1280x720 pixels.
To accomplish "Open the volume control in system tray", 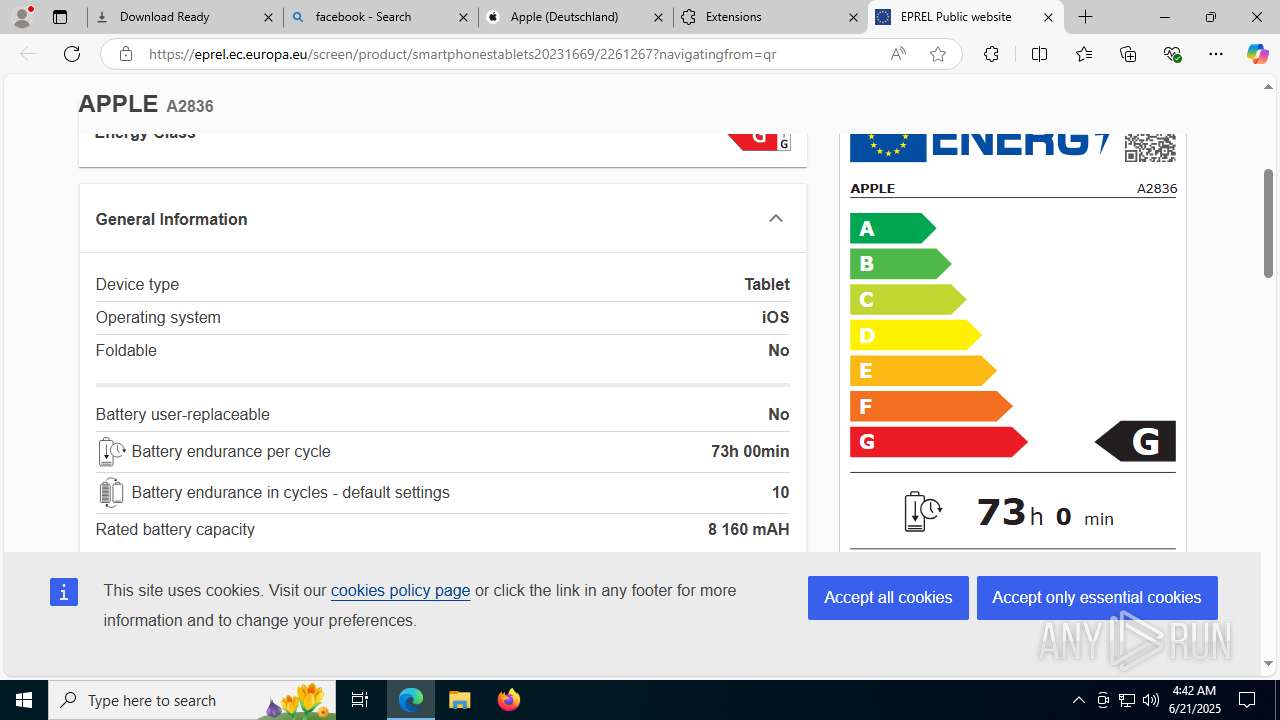I will click(1151, 700).
